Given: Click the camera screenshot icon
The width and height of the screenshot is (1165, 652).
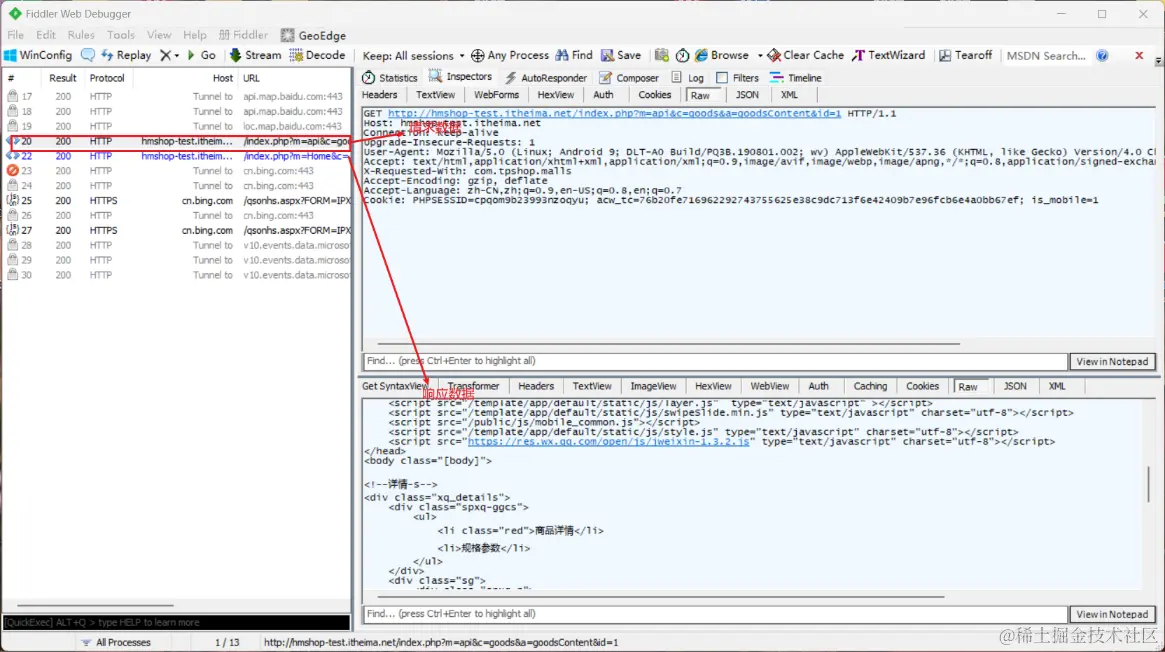Looking at the screenshot, I should click(661, 55).
